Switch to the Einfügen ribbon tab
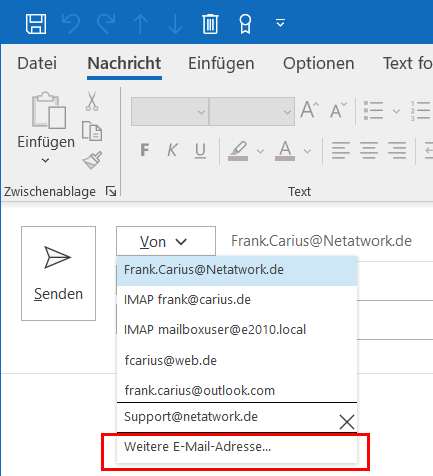433x476 pixels. (221, 63)
